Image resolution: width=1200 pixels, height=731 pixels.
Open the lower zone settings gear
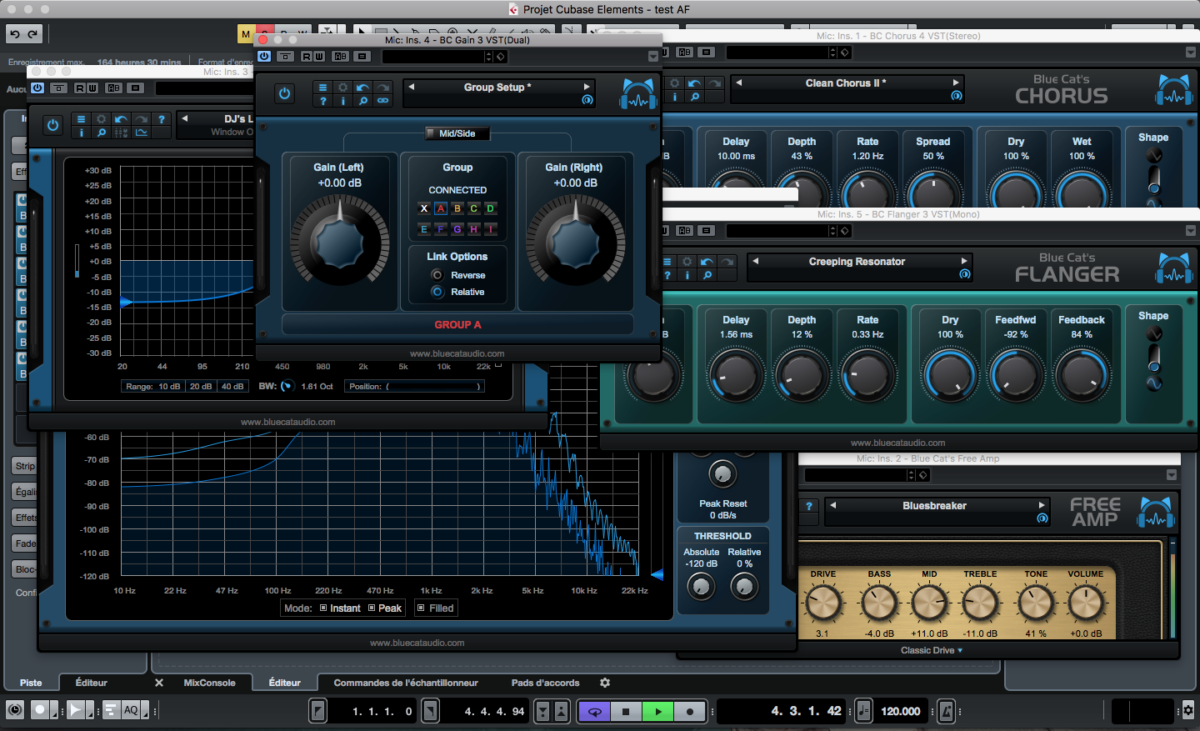[x=605, y=683]
